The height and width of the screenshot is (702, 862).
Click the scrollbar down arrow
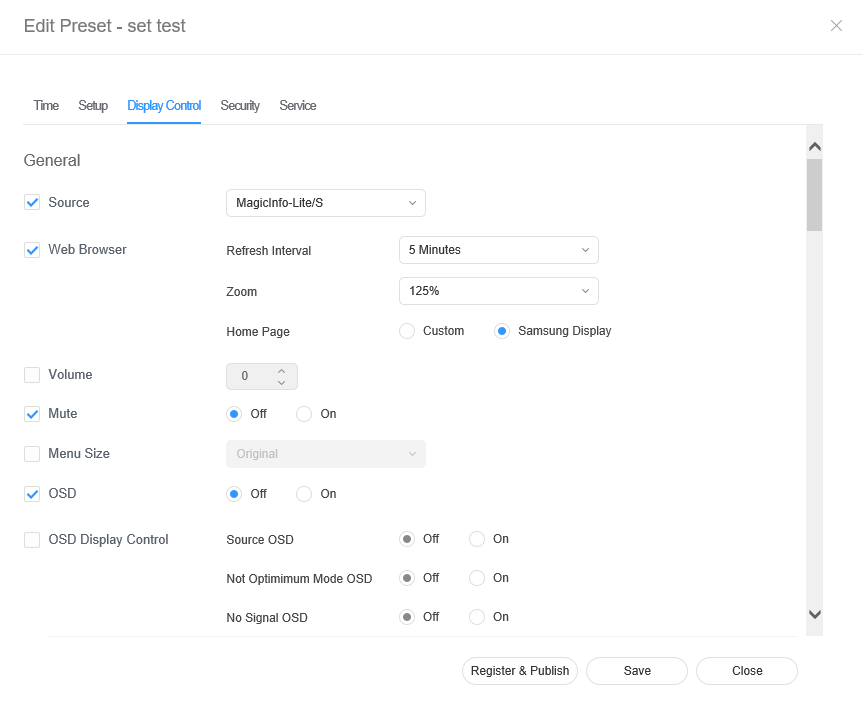[814, 614]
